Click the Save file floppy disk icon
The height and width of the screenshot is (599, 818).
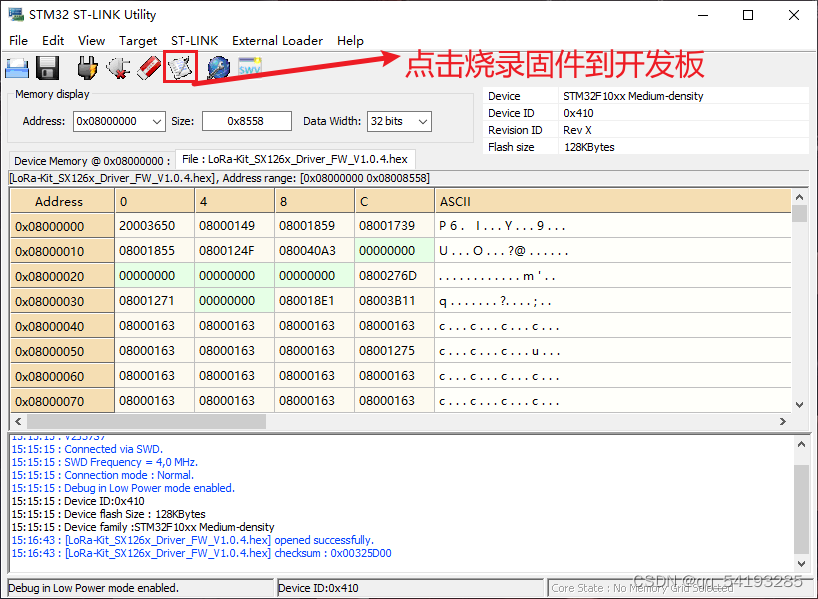pos(47,68)
